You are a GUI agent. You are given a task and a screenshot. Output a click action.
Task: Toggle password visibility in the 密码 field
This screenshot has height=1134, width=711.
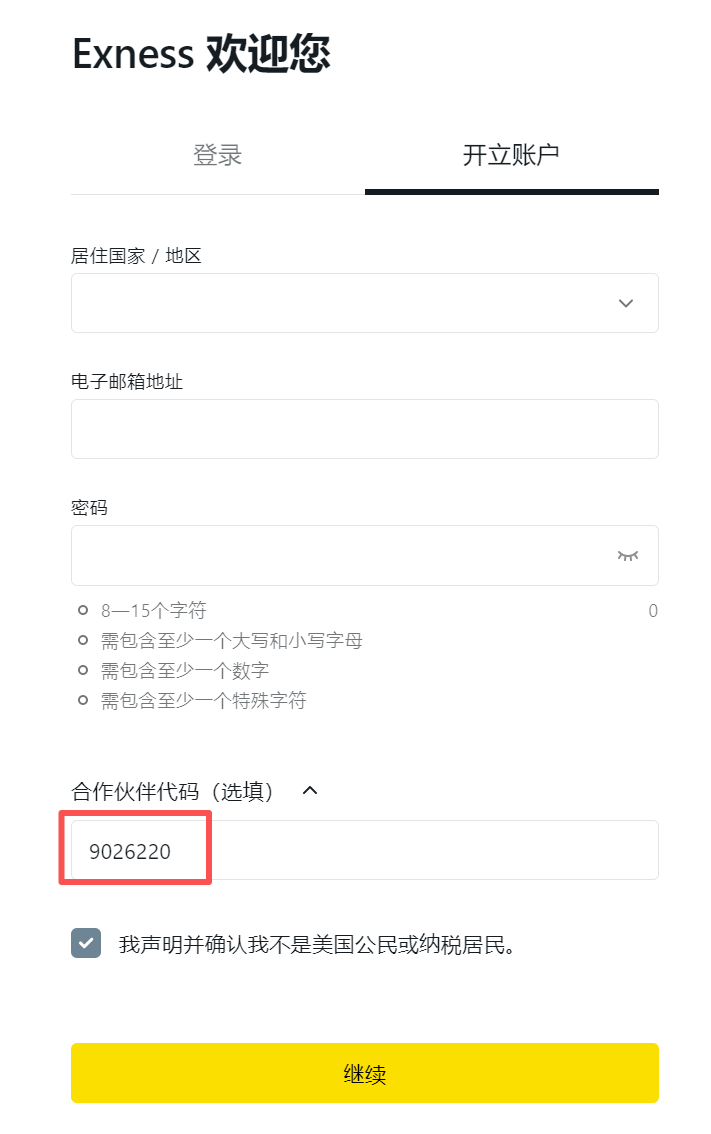coord(627,556)
